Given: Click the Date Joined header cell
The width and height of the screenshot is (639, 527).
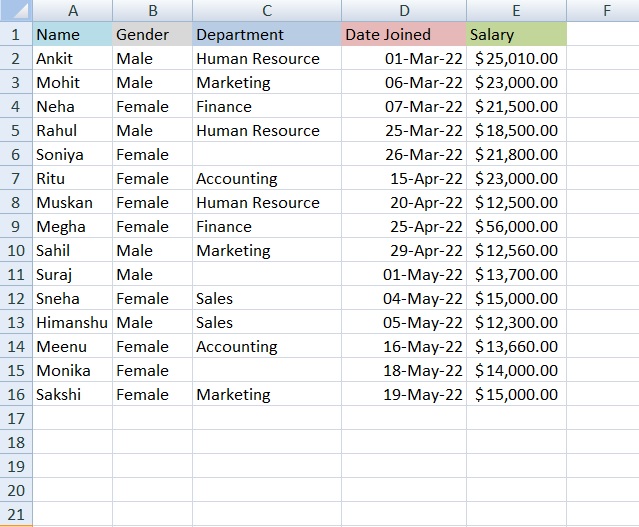Looking at the screenshot, I should (x=403, y=35).
